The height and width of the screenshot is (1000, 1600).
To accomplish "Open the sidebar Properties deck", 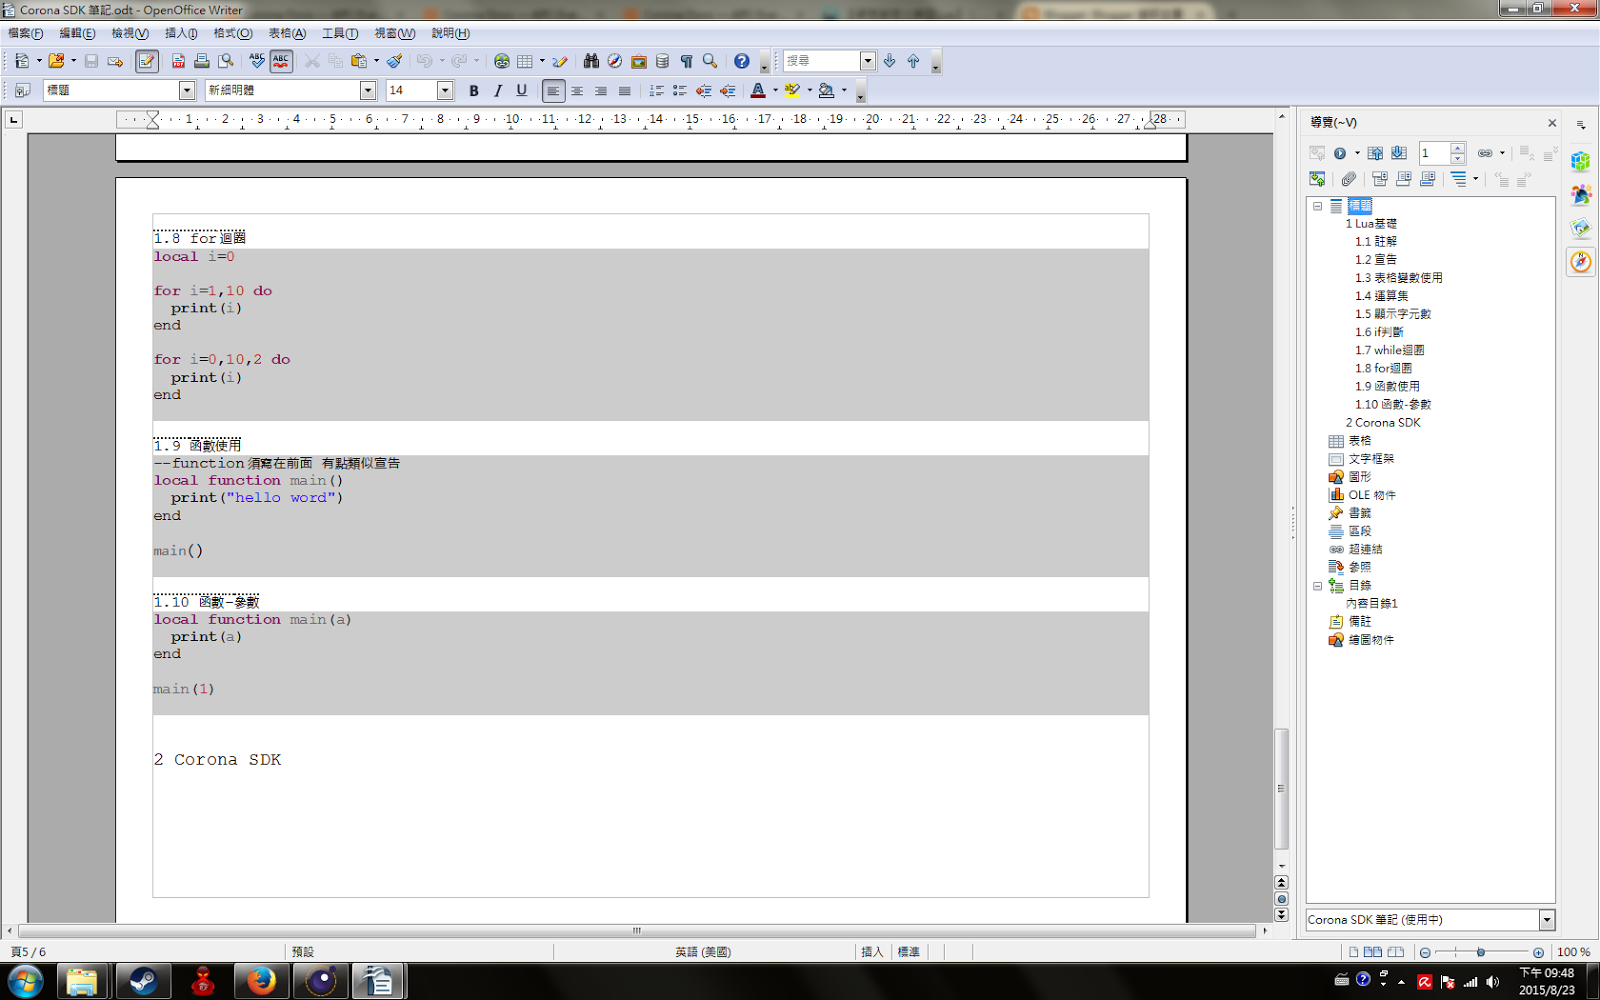I will point(1580,161).
